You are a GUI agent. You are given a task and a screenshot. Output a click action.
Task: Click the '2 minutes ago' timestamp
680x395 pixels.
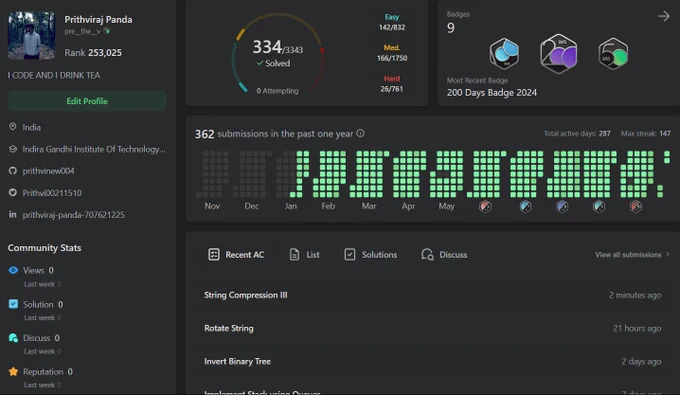635,295
